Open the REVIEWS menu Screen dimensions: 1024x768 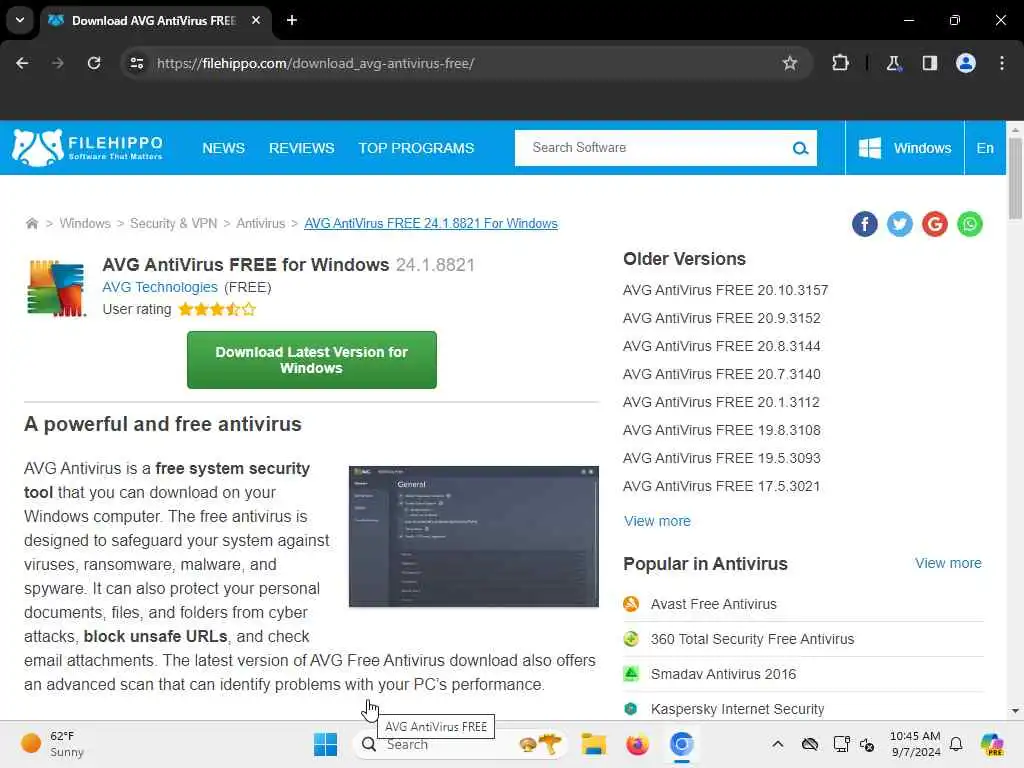302,148
